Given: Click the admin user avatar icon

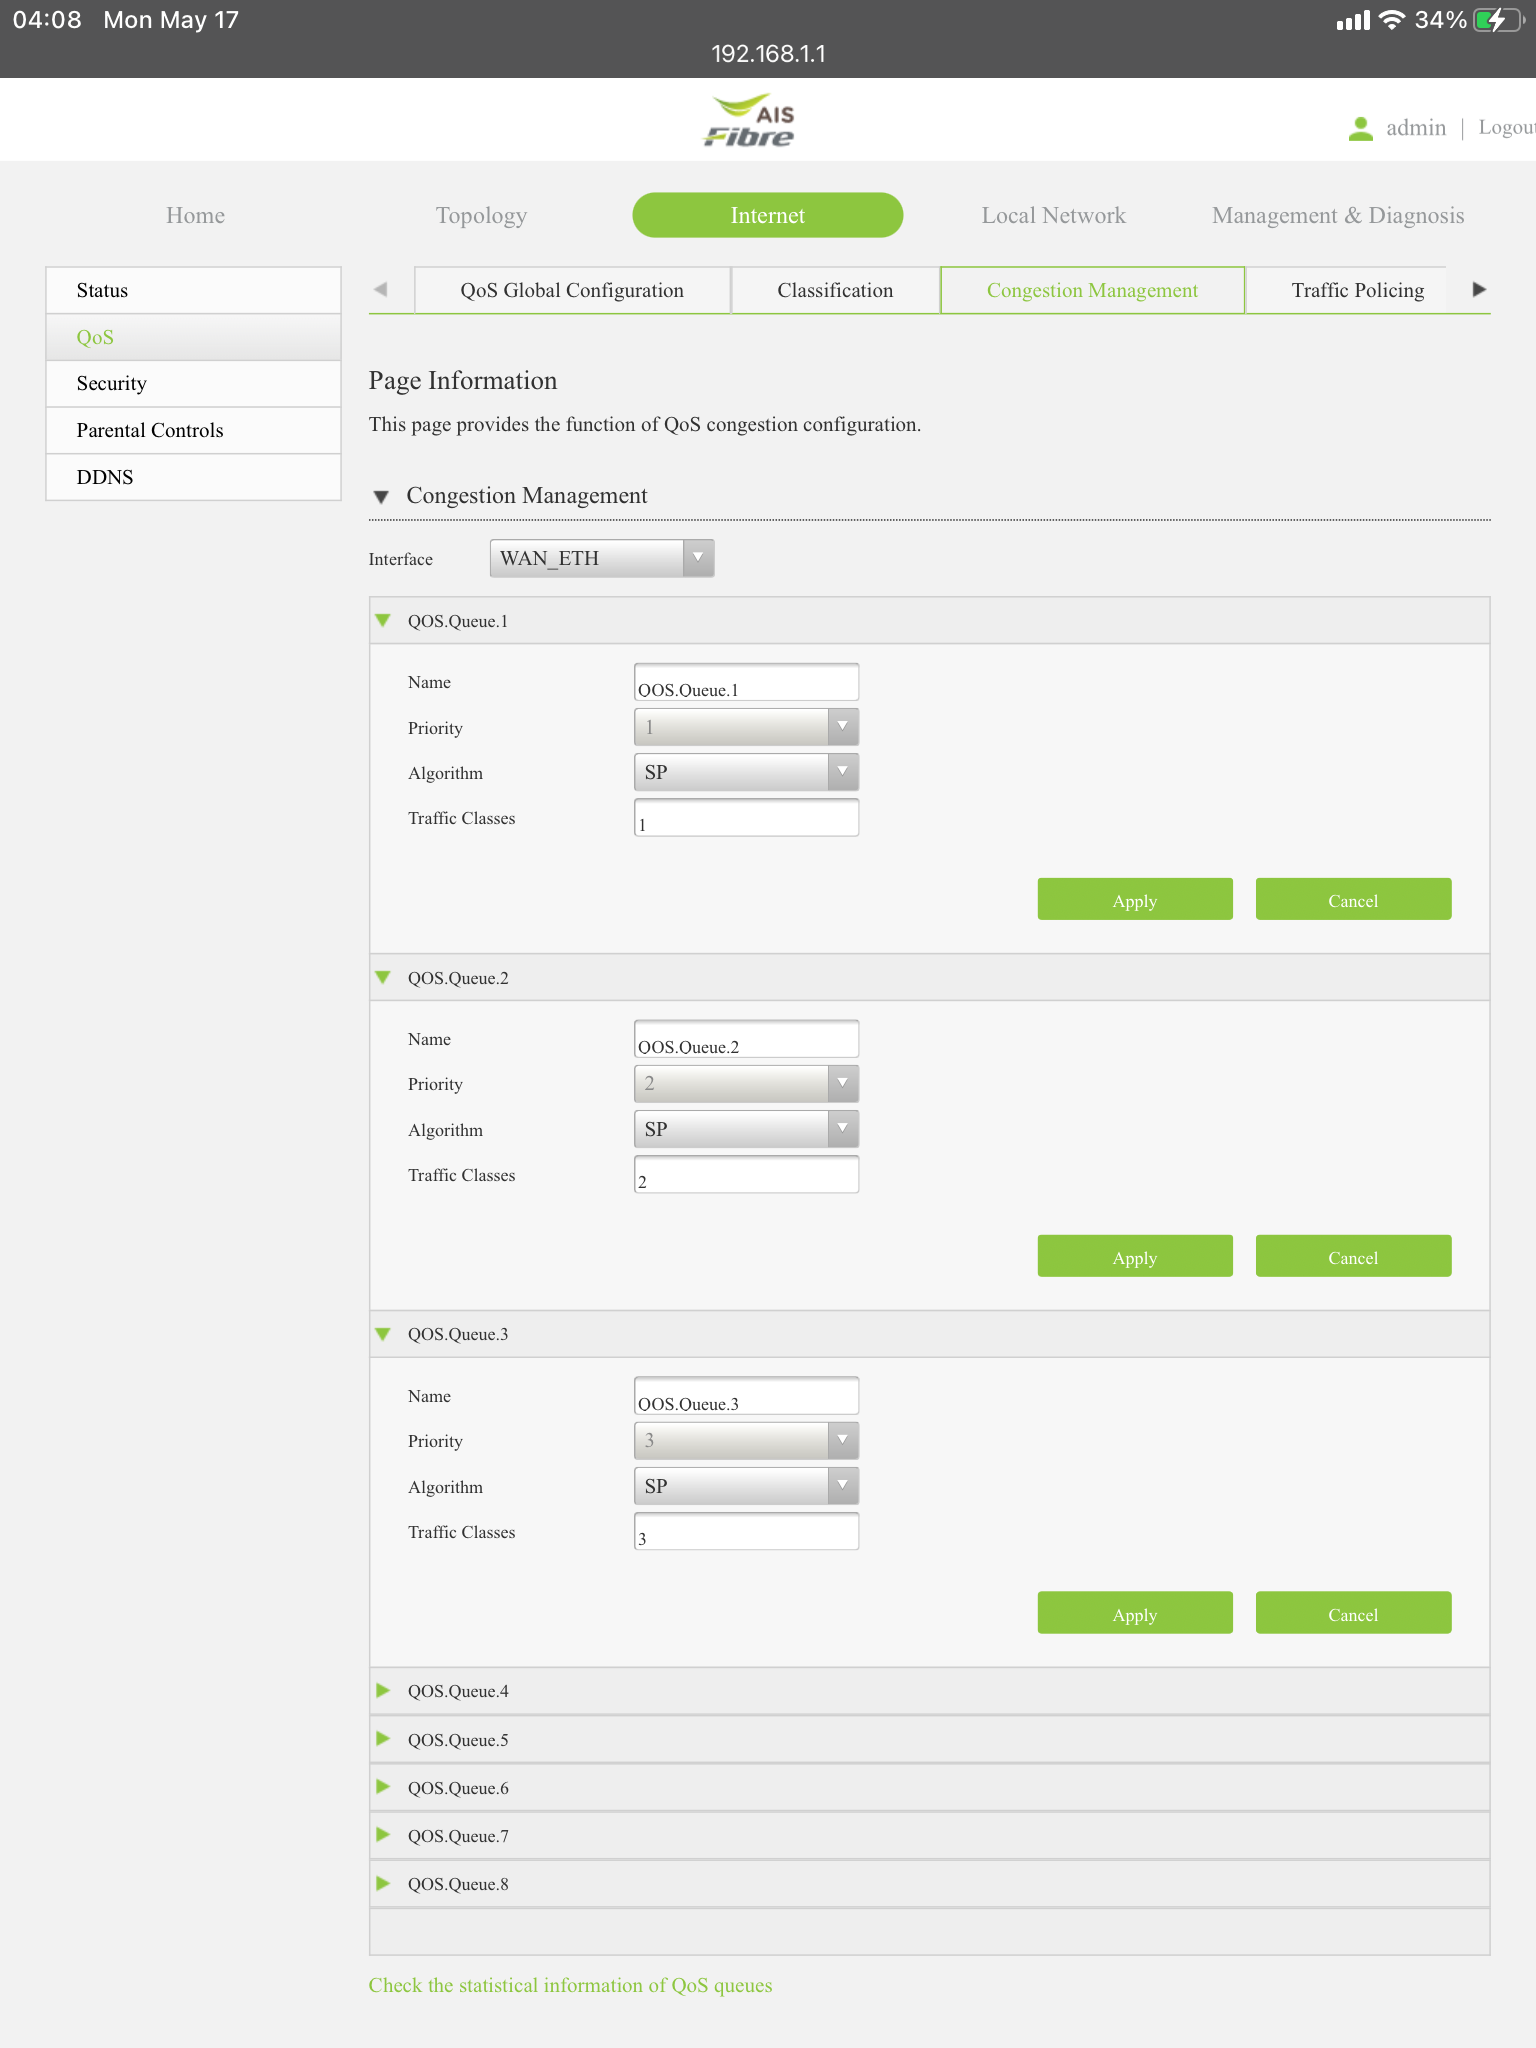Looking at the screenshot, I should 1360,128.
